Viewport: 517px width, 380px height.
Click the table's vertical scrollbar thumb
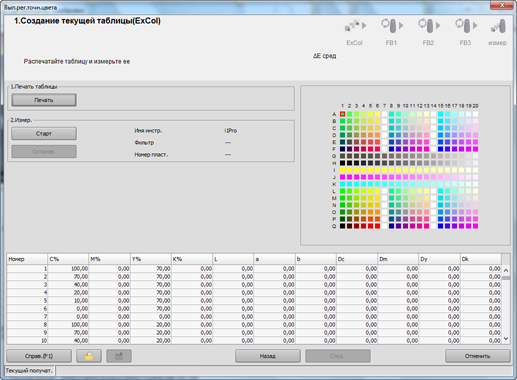(x=506, y=278)
